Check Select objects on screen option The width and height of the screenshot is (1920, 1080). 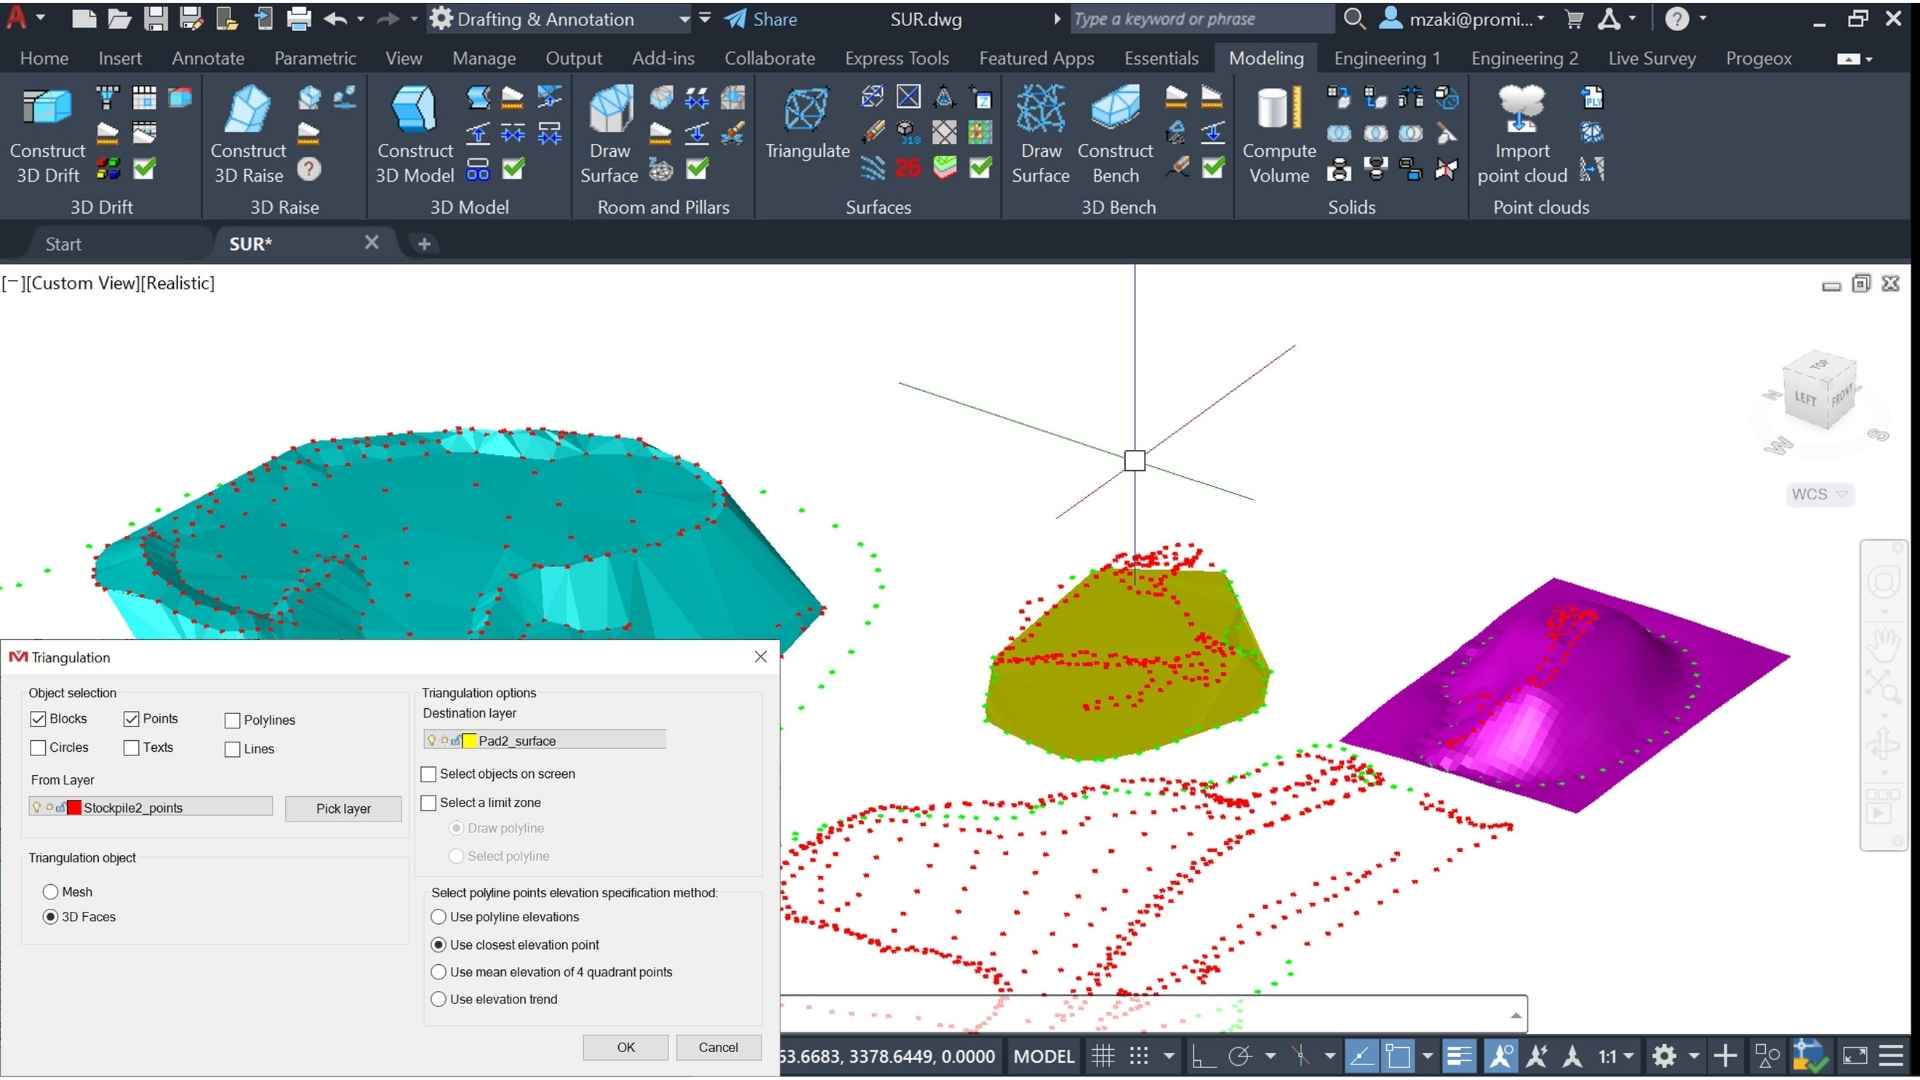[429, 774]
